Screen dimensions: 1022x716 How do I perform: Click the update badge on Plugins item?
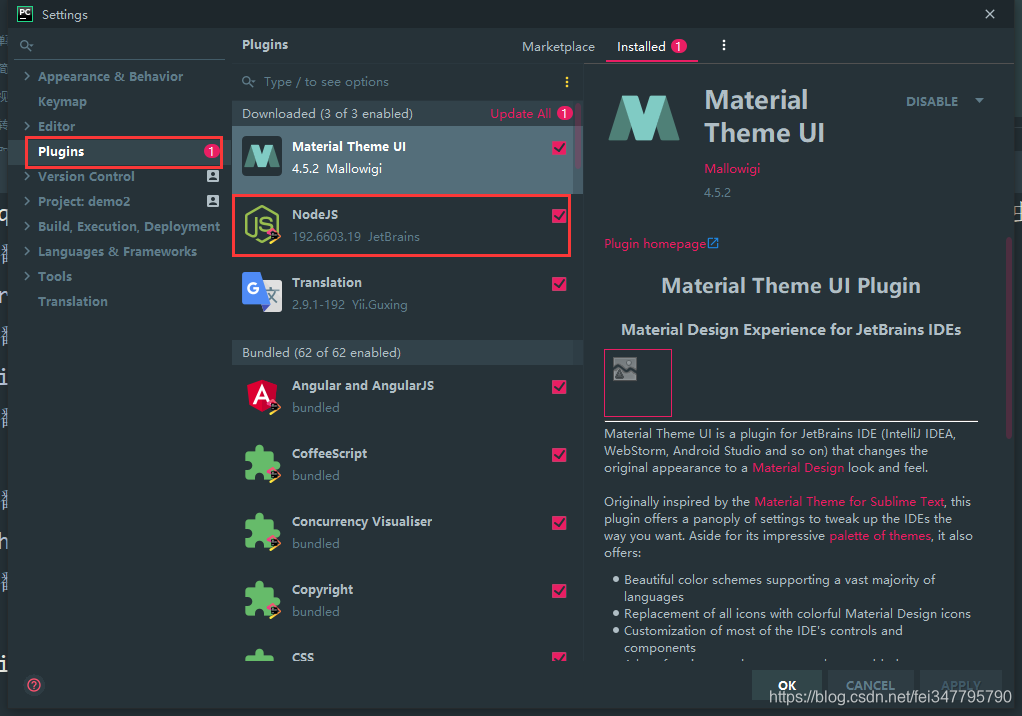[211, 151]
